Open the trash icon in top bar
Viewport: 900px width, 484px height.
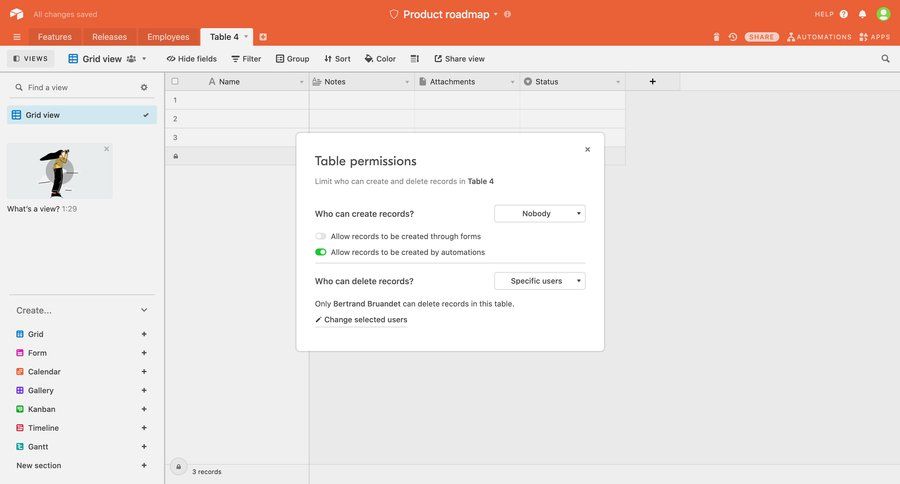tap(716, 37)
